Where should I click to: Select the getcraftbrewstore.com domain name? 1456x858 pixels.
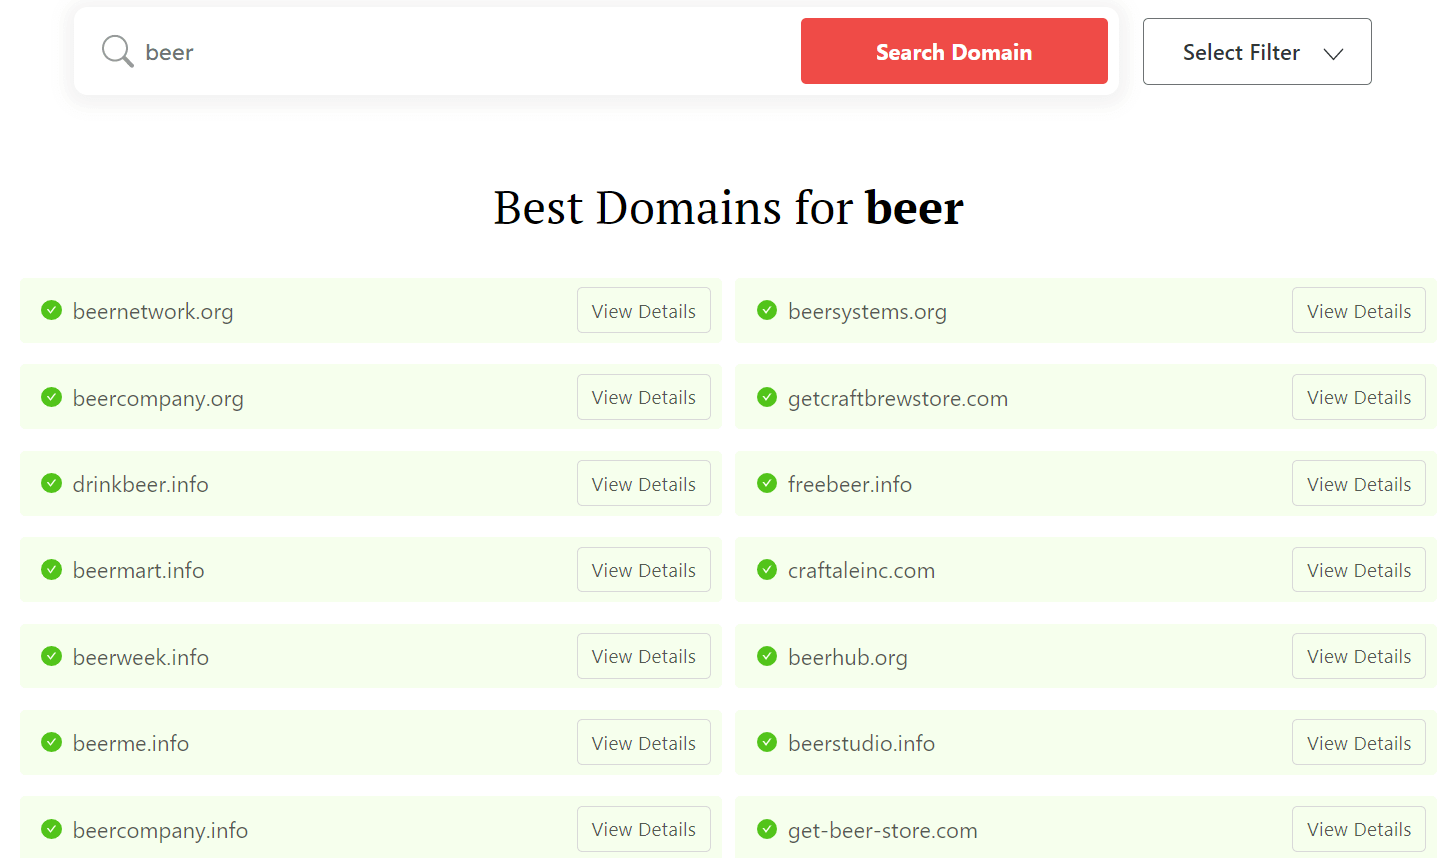[898, 399]
